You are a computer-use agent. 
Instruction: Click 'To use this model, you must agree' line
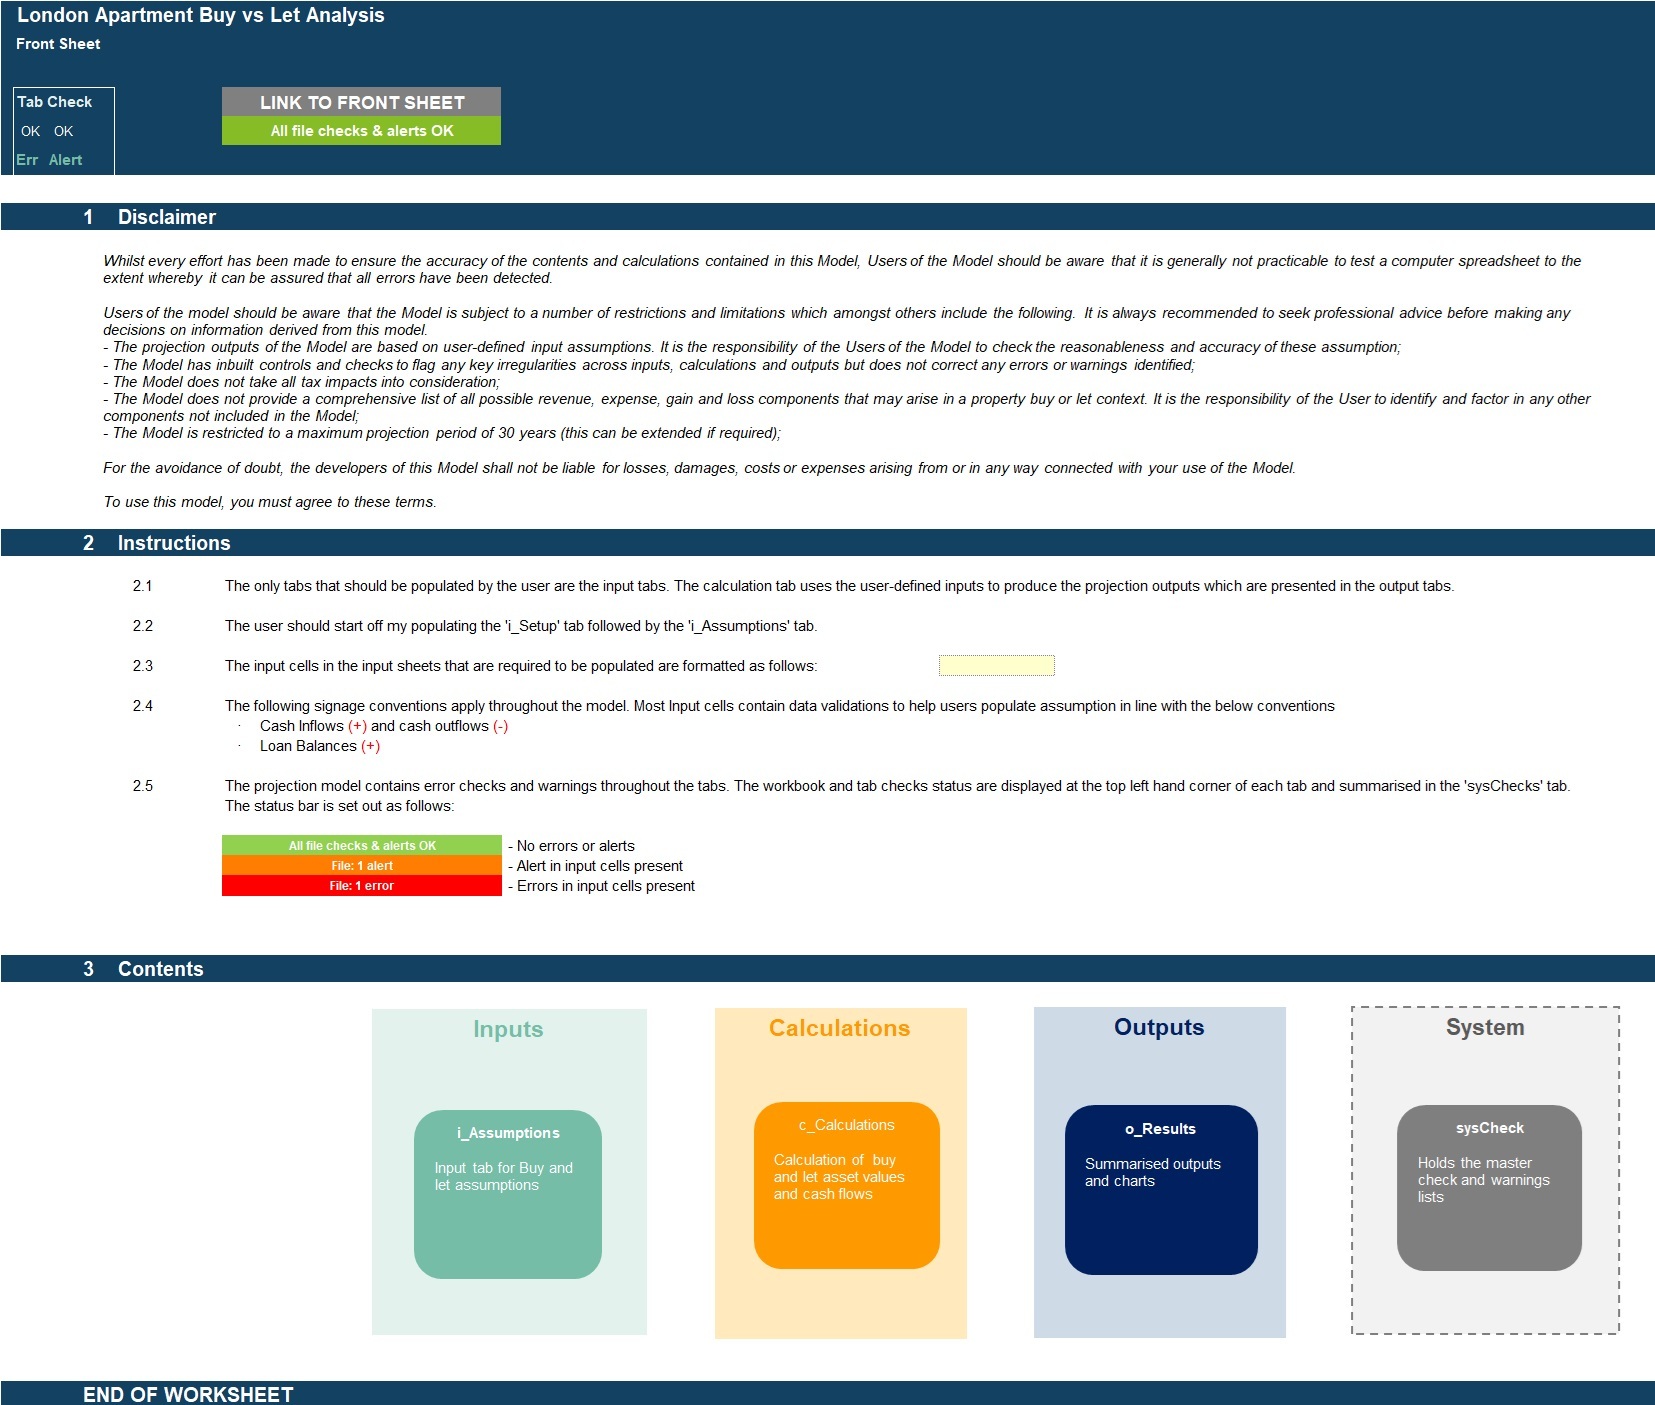point(270,502)
